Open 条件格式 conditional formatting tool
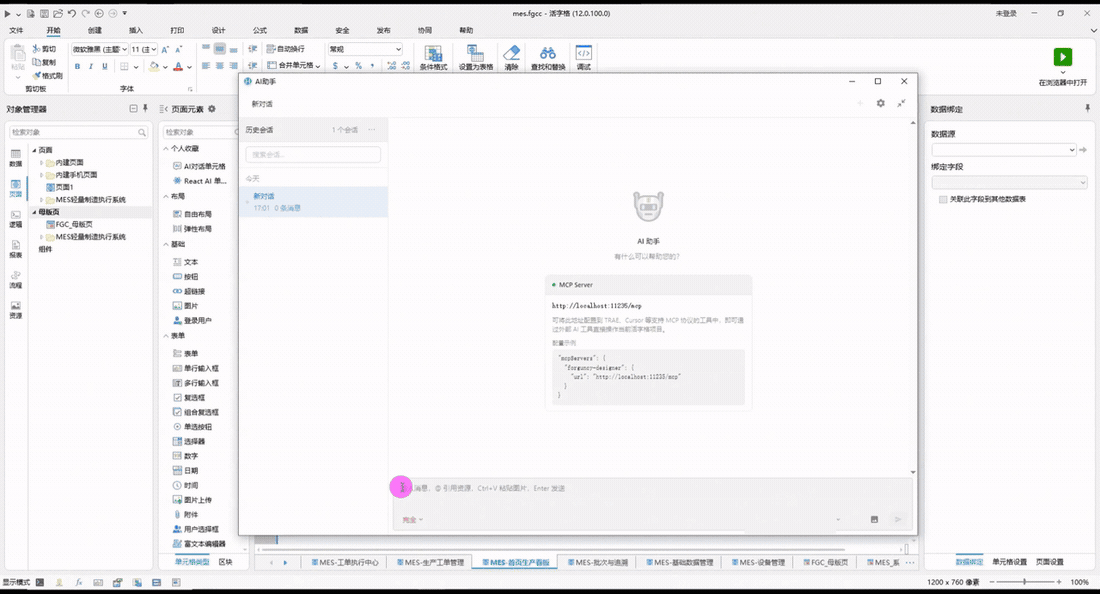The width and height of the screenshot is (1100, 594). point(434,58)
